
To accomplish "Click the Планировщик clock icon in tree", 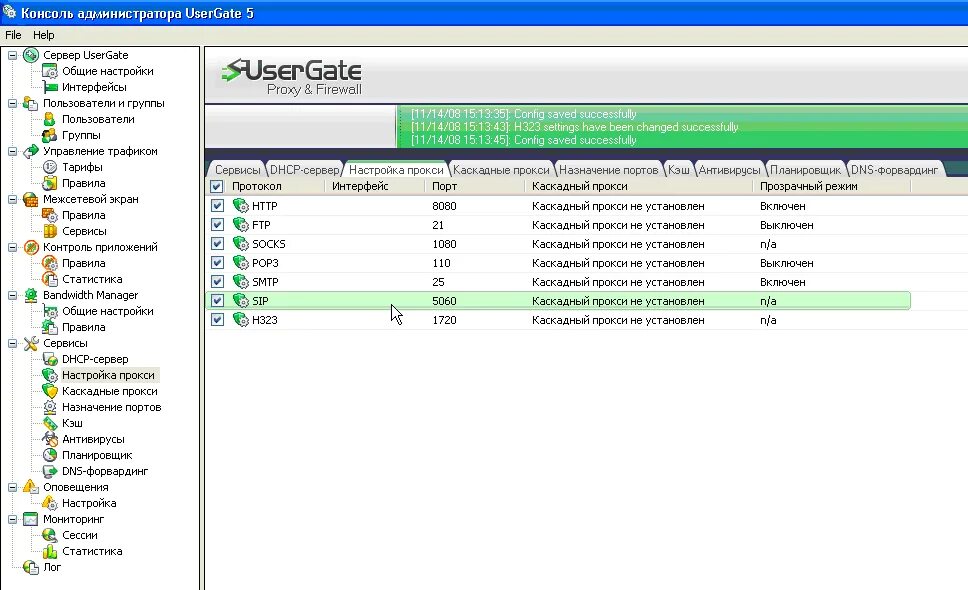I will 50,455.
